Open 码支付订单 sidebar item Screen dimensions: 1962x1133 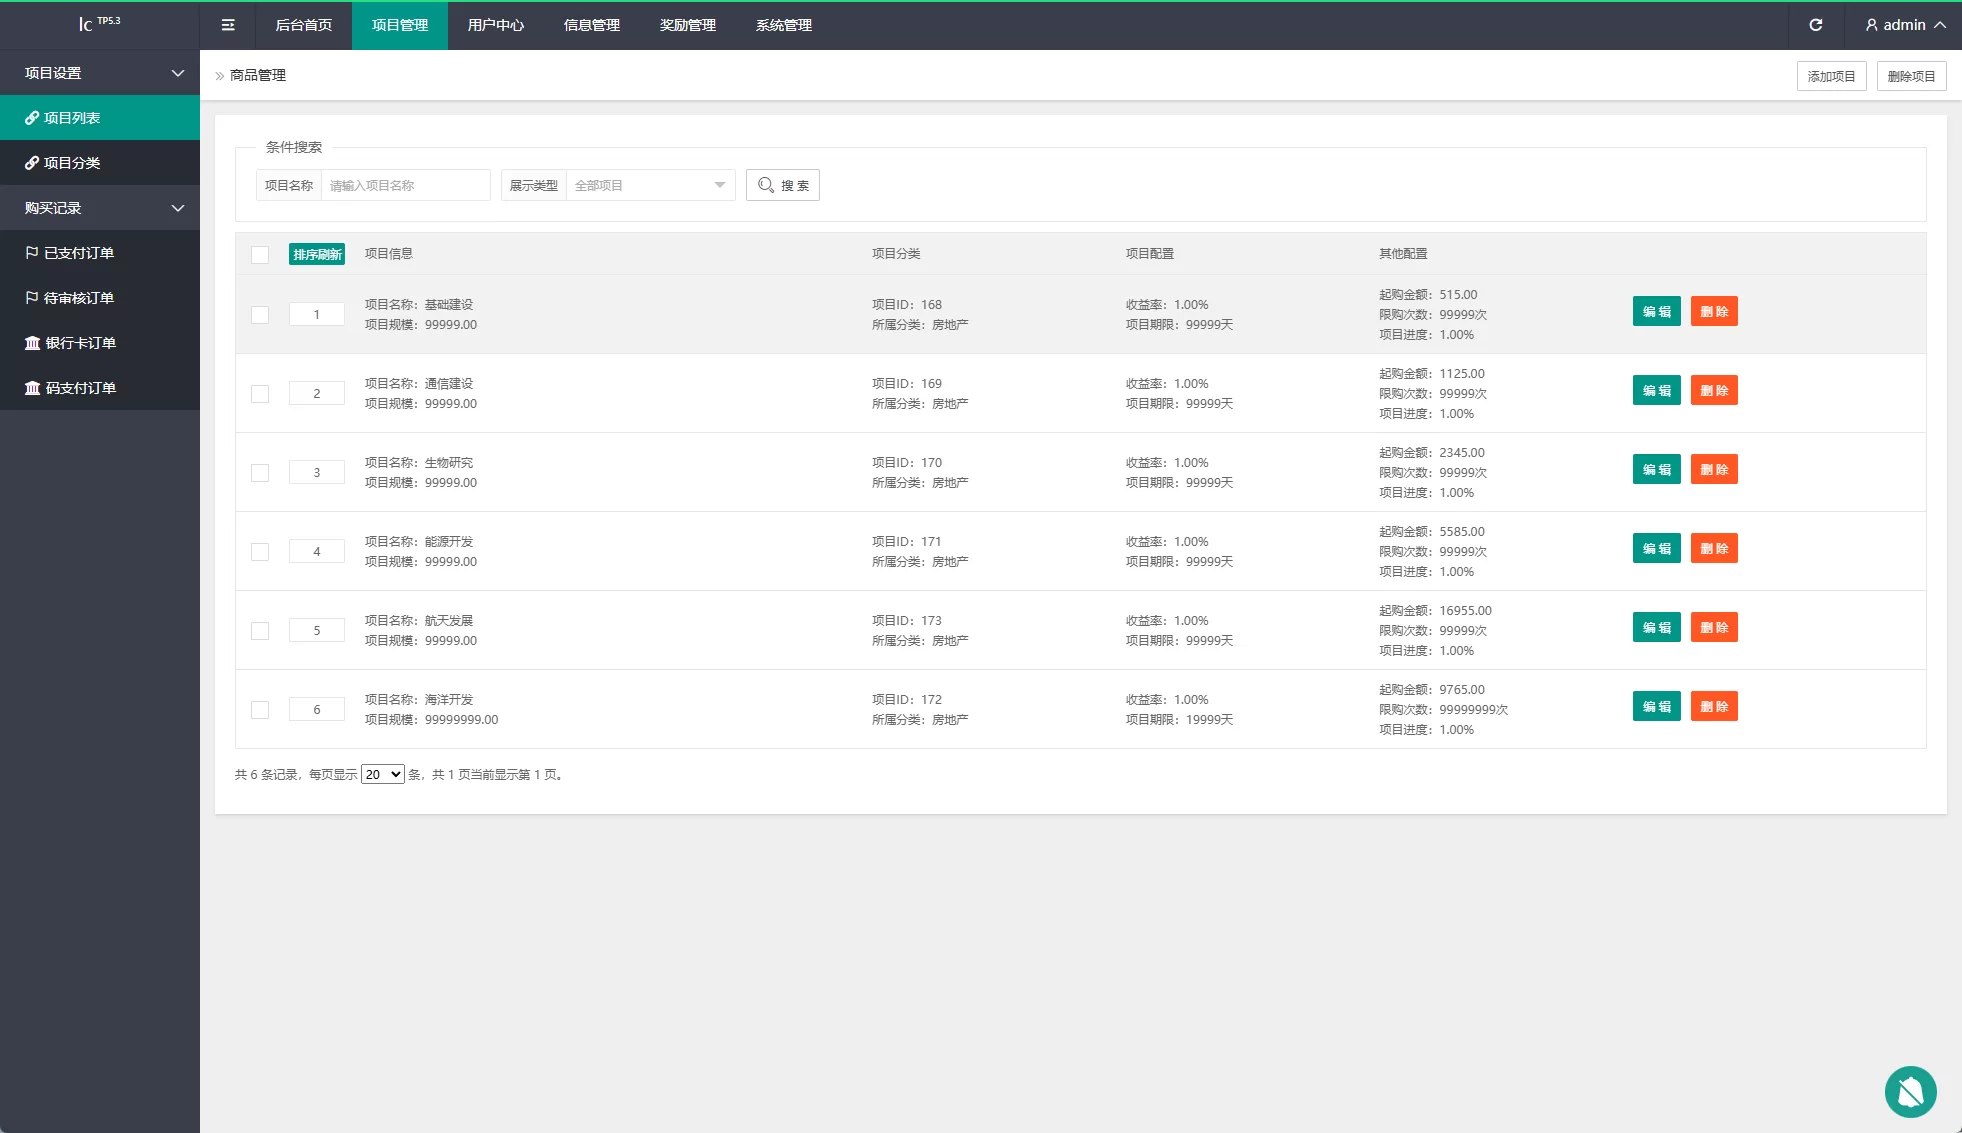click(80, 388)
